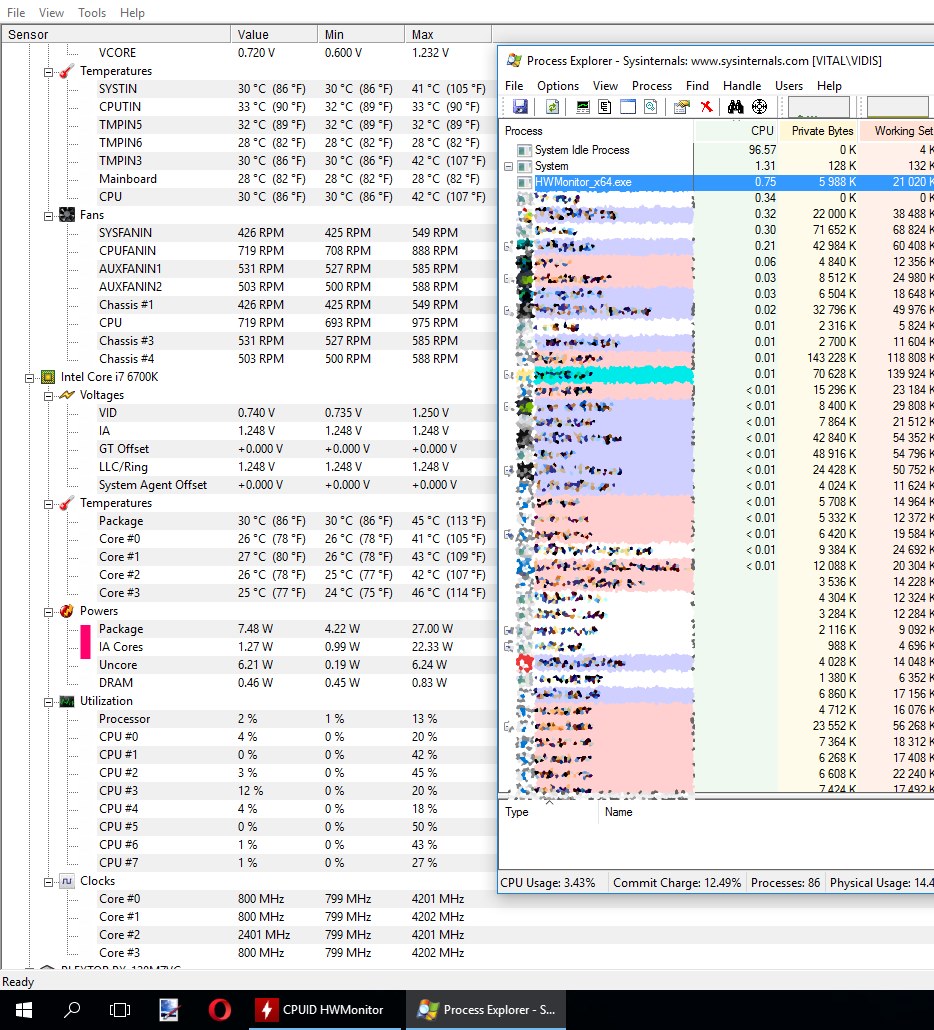Open the Options menu in Process Explorer
The width and height of the screenshot is (934, 1030).
(558, 86)
